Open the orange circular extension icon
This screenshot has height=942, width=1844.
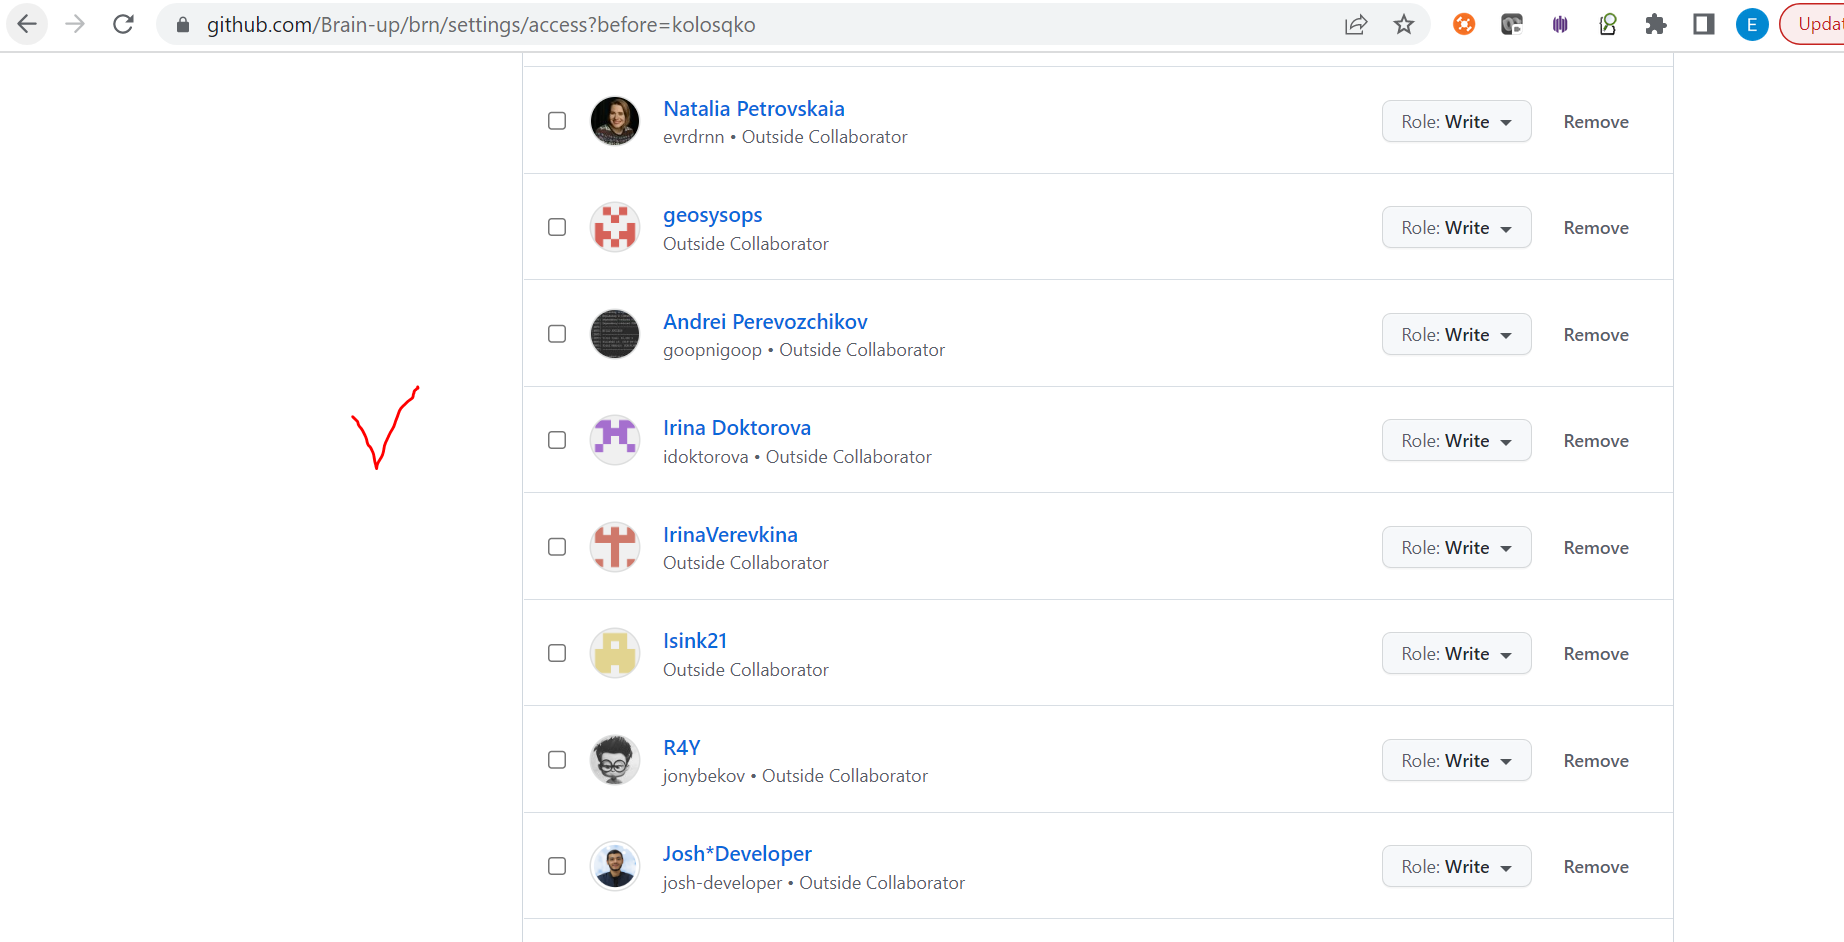pos(1464,24)
